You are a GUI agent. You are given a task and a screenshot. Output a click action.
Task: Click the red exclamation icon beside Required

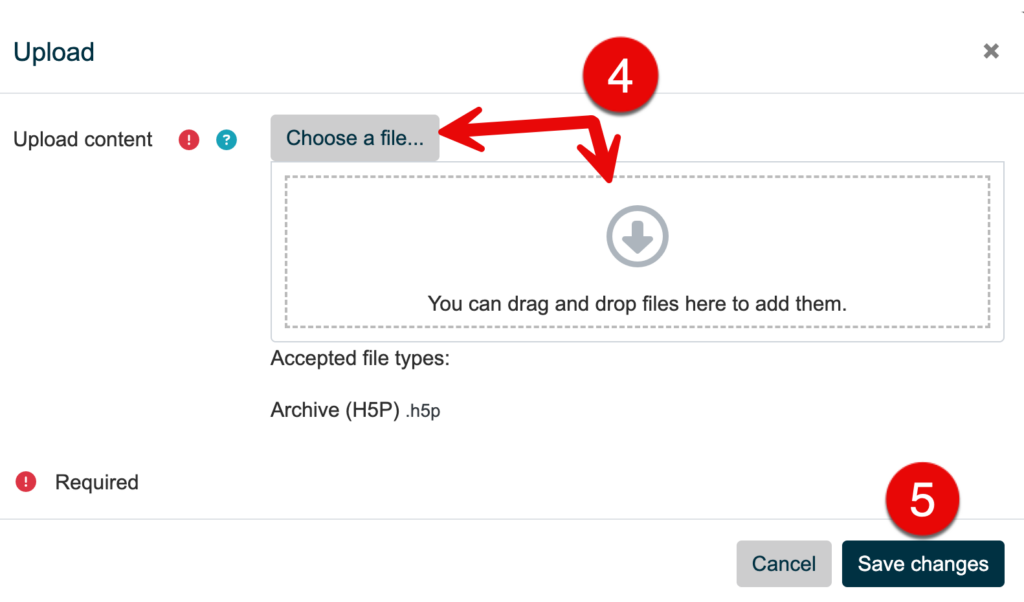(x=26, y=482)
